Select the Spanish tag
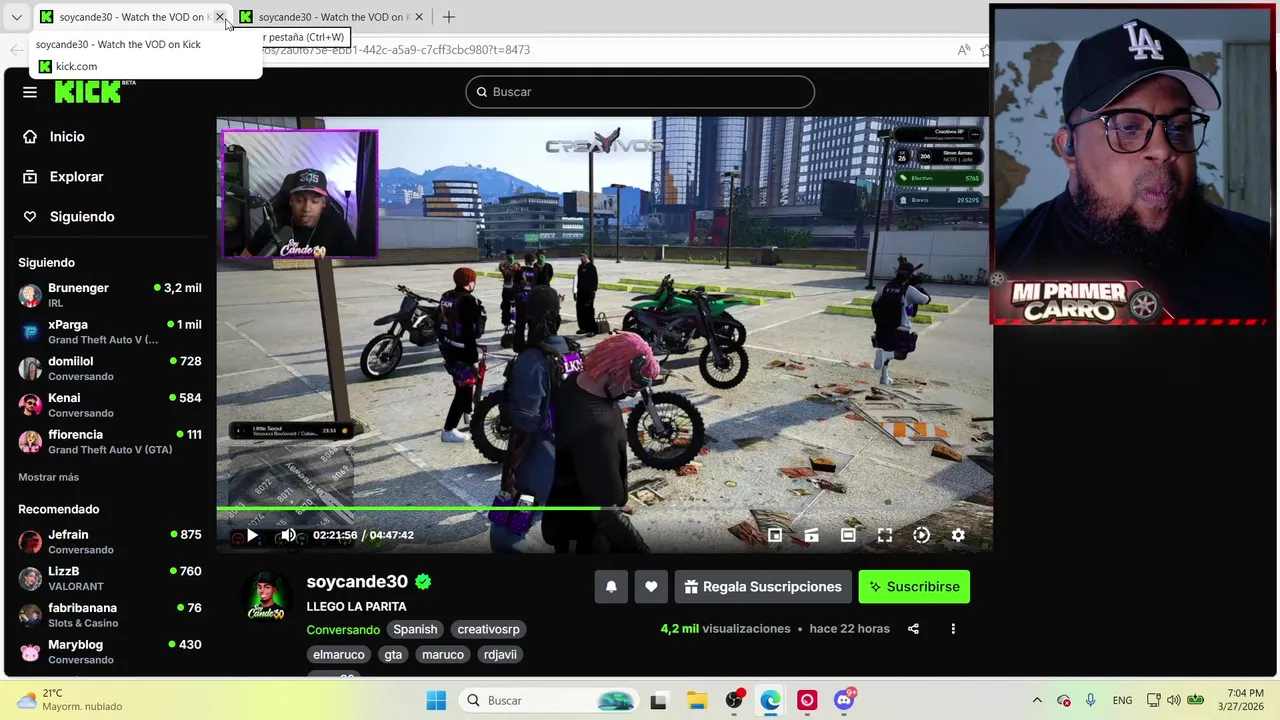The width and height of the screenshot is (1280, 720). [415, 629]
